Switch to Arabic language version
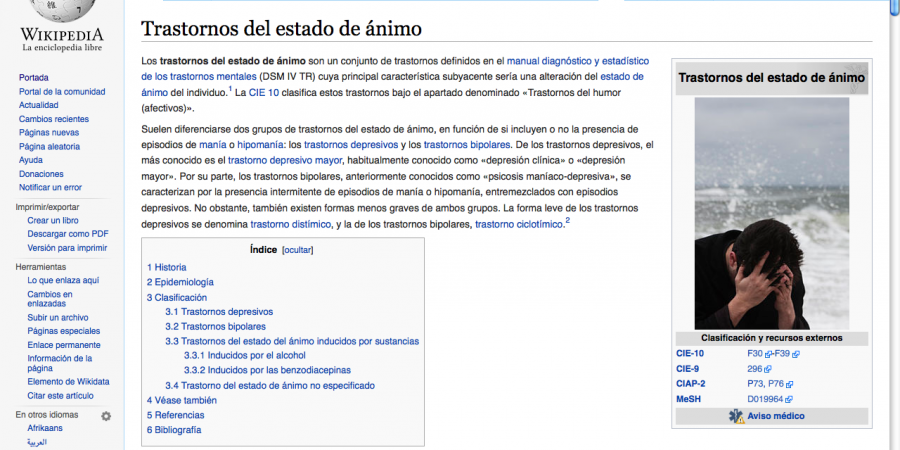This screenshot has width=900, height=450. click(x=37, y=443)
